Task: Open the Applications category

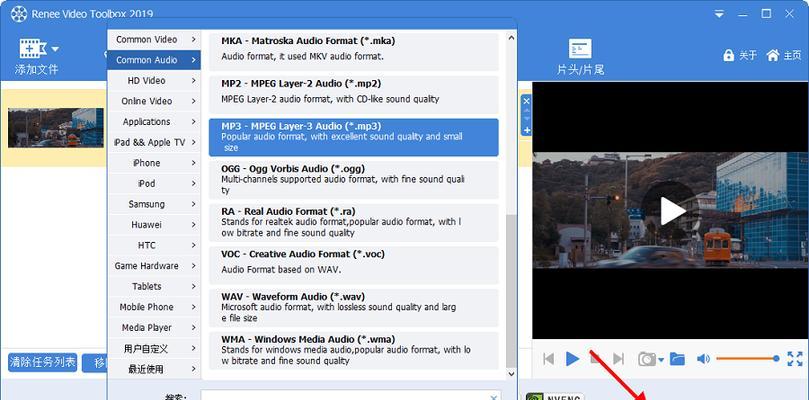Action: (x=154, y=122)
